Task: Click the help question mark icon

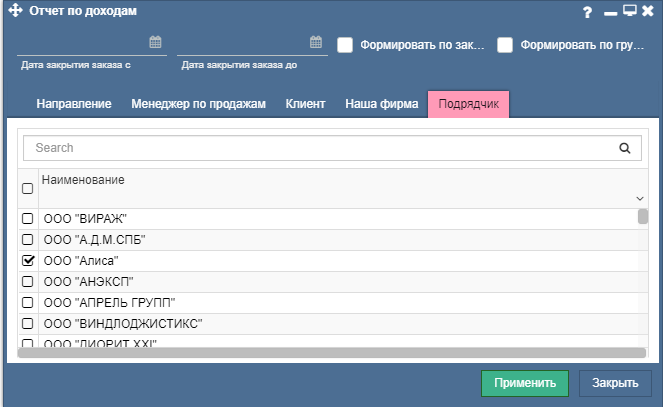Action: 588,12
